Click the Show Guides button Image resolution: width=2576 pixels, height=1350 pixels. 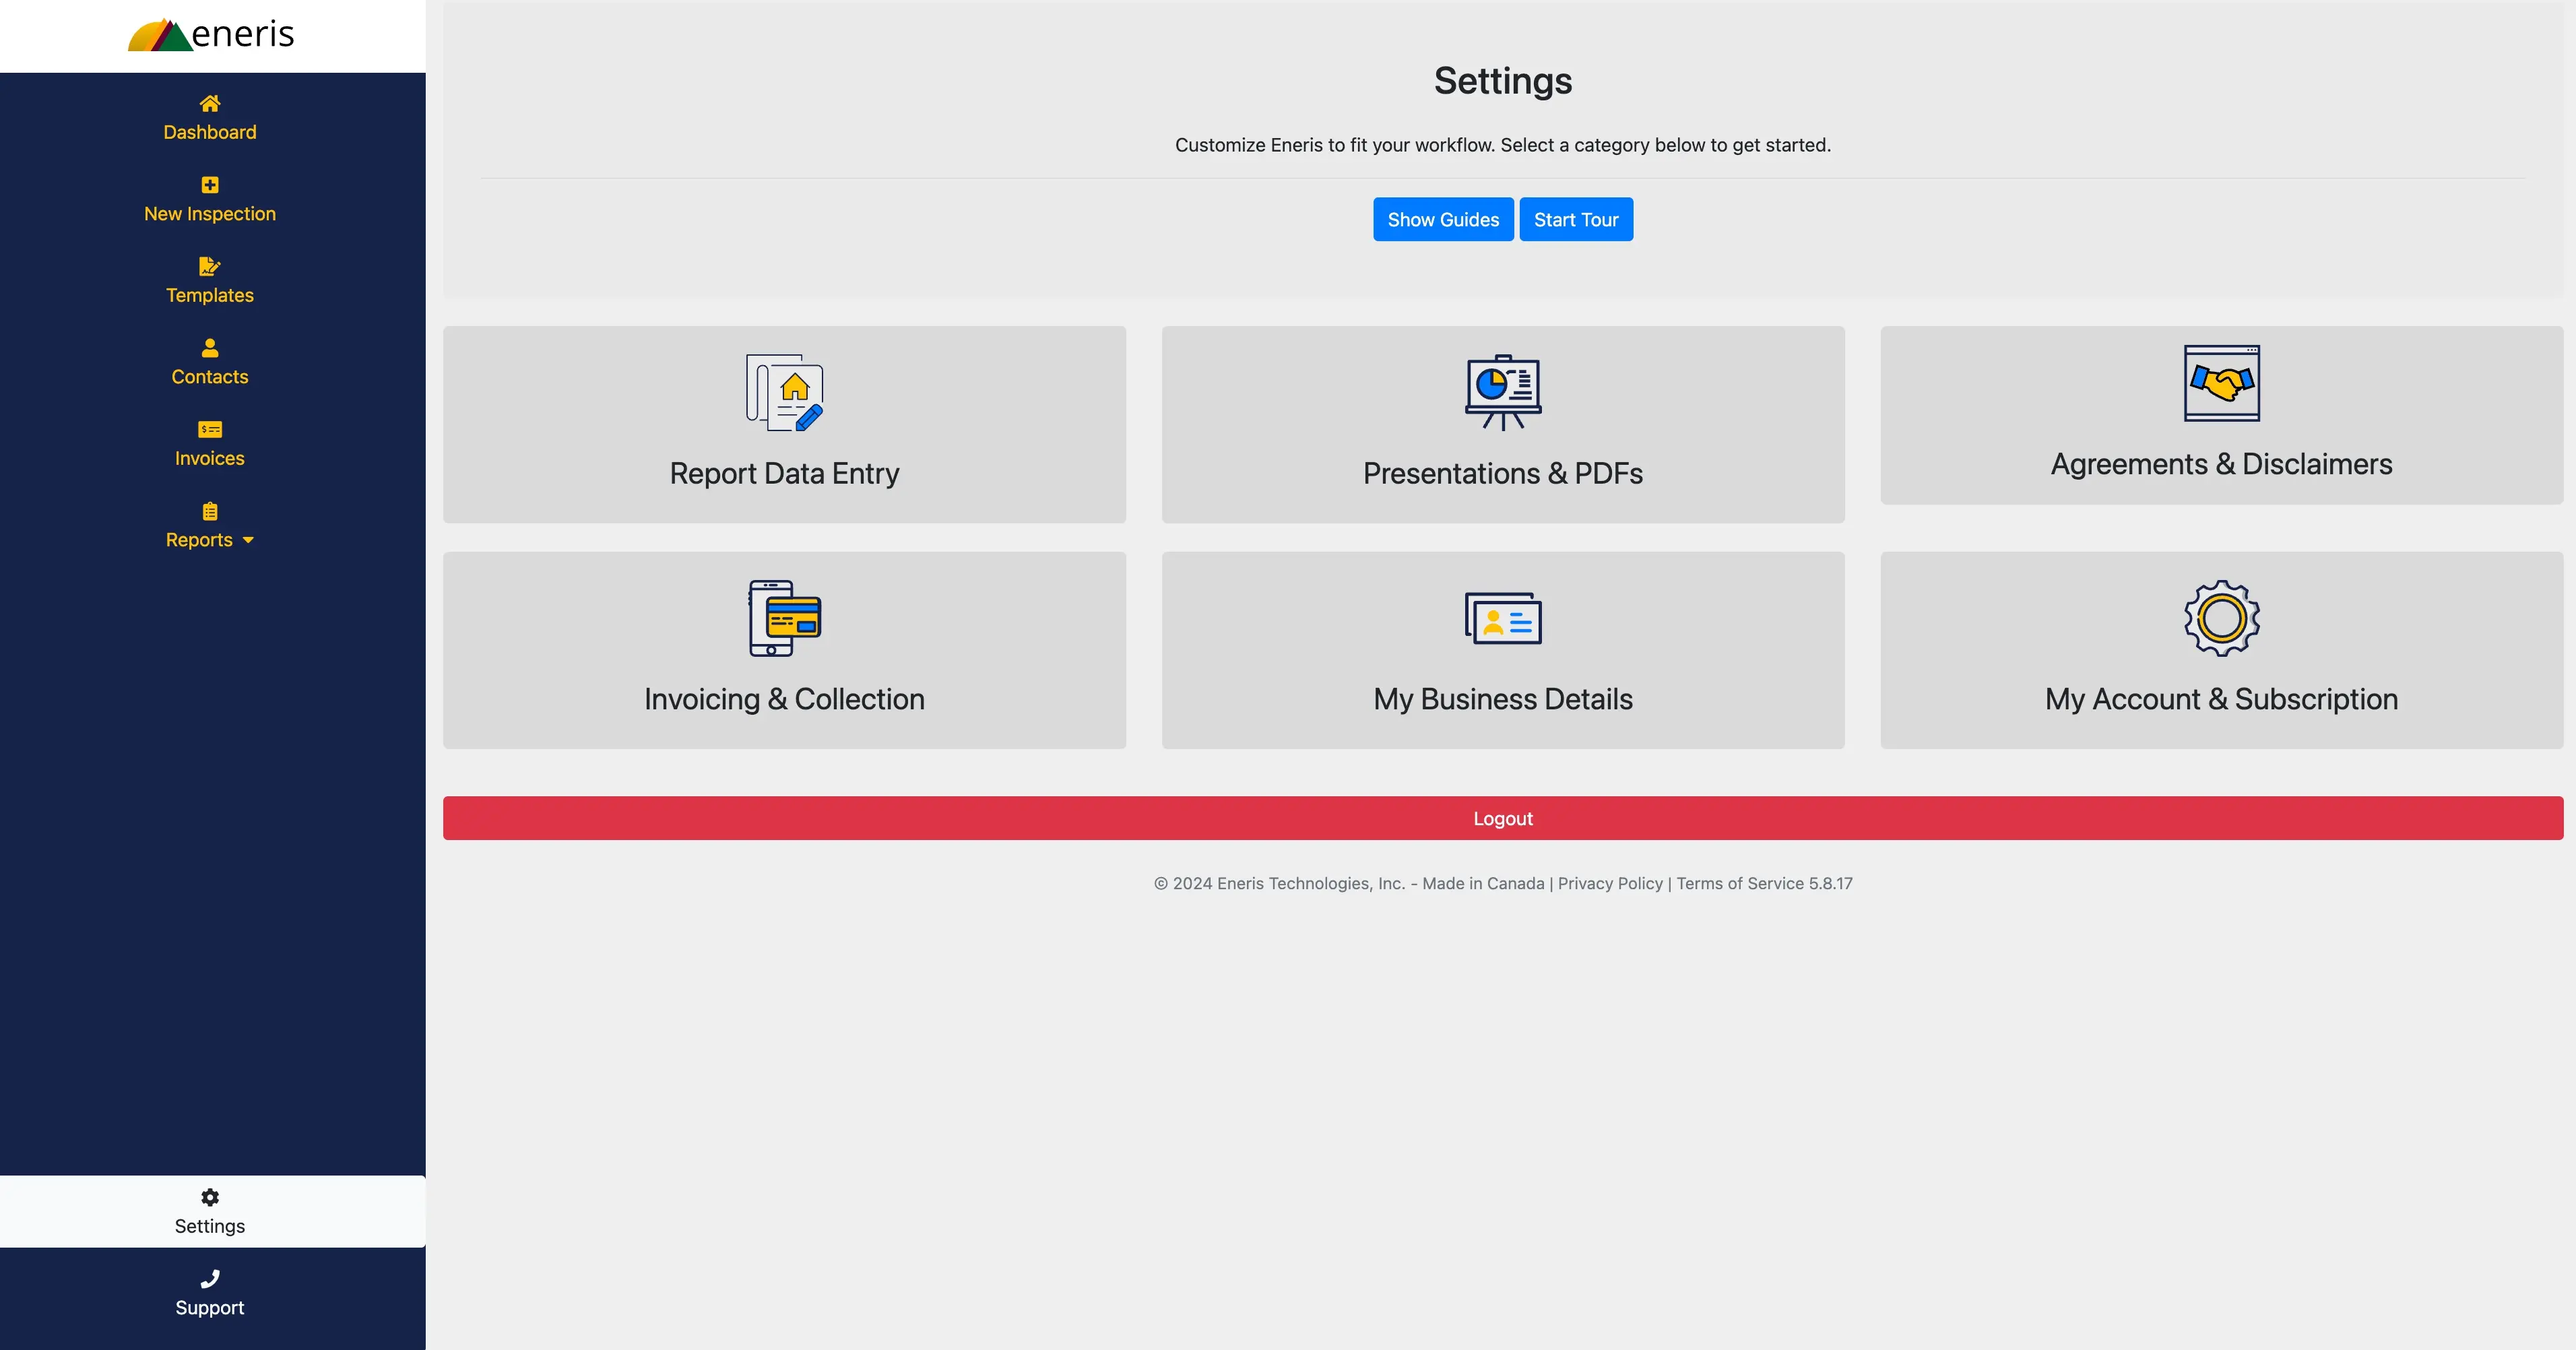(1443, 219)
